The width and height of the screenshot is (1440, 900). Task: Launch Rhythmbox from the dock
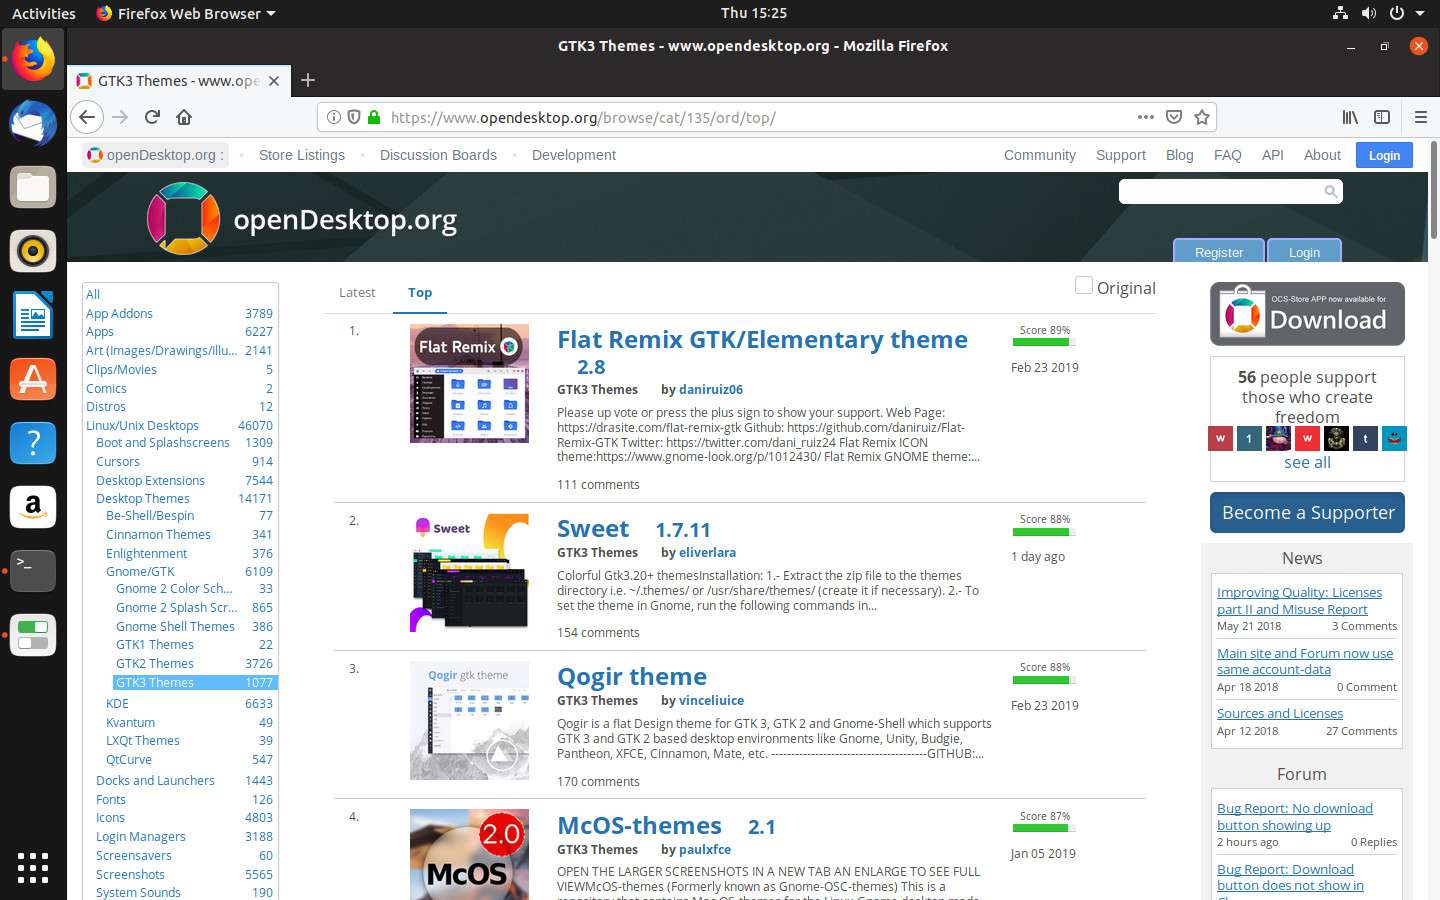tap(33, 251)
